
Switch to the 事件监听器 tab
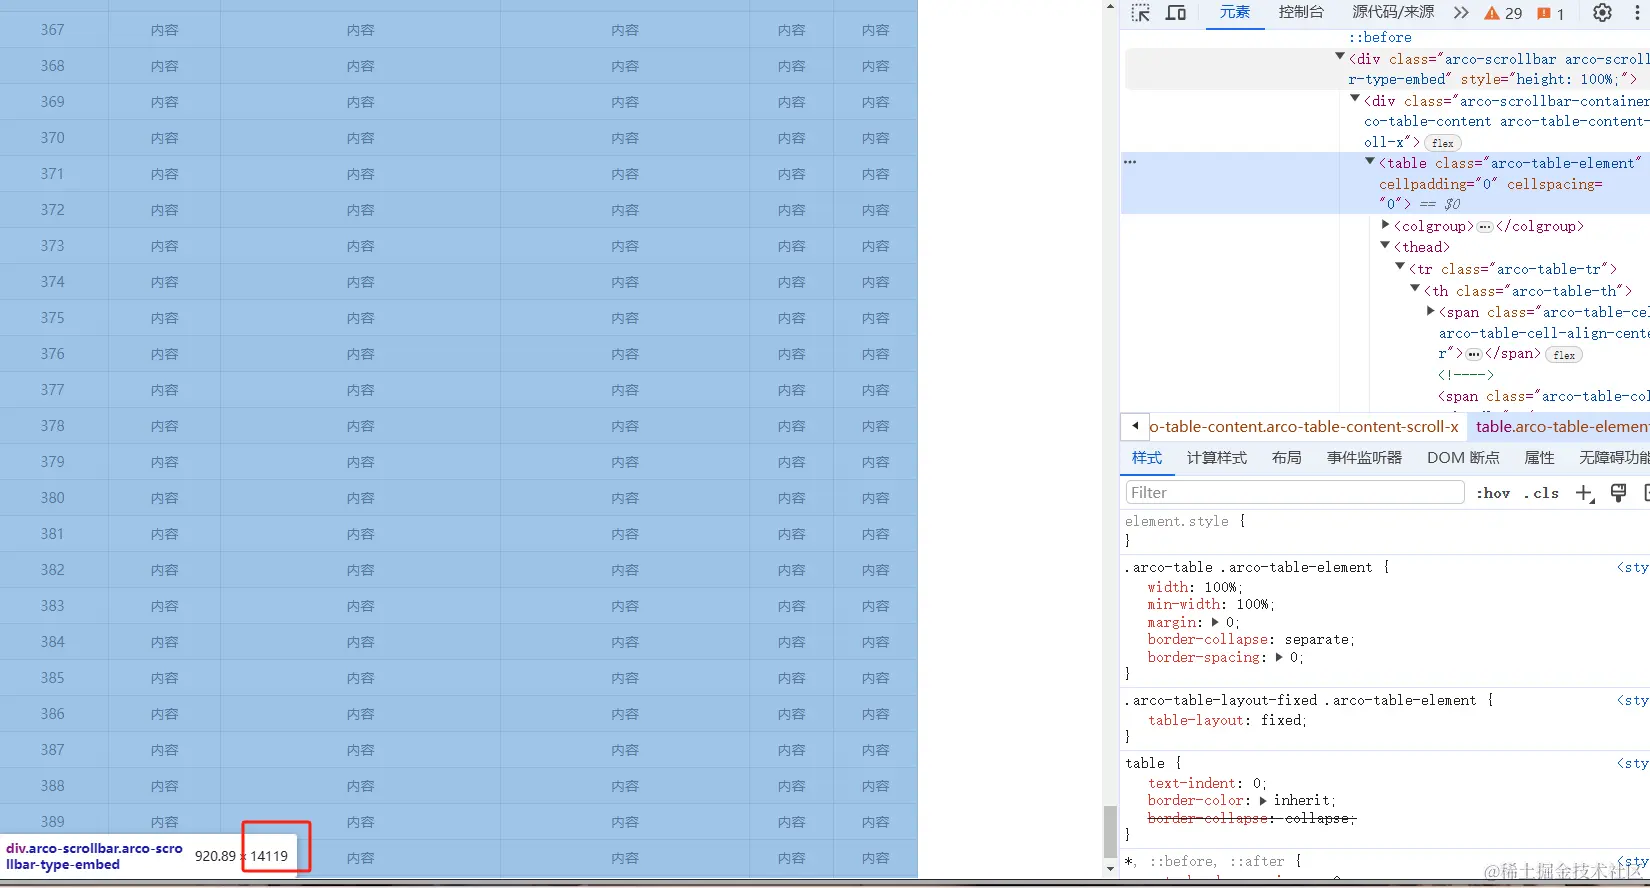pyautogui.click(x=1364, y=458)
